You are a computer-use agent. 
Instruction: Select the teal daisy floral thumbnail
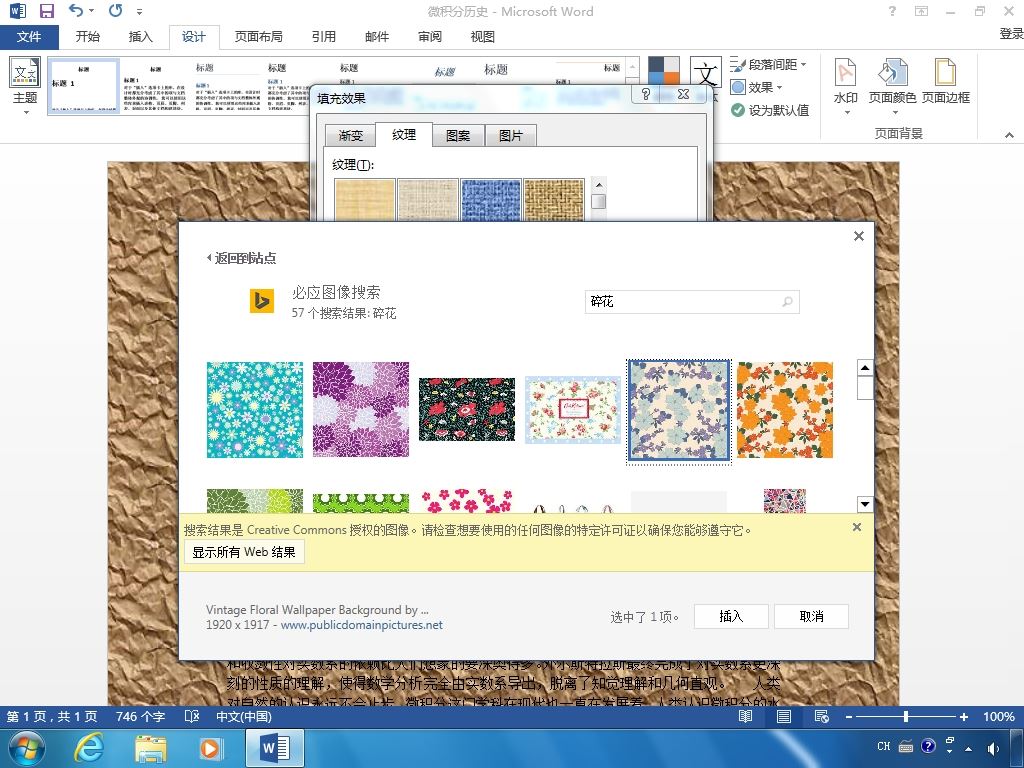(x=255, y=409)
